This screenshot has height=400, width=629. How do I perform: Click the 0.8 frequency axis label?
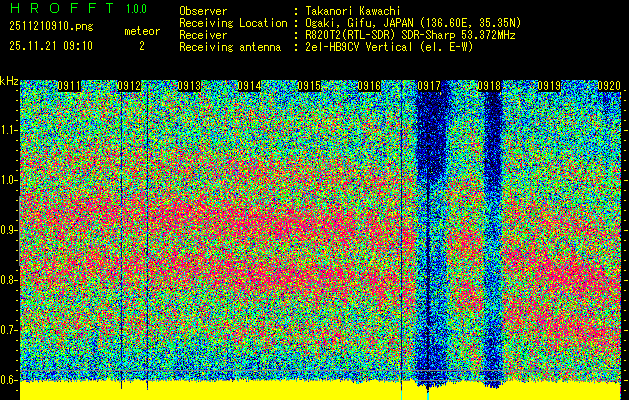[8, 280]
